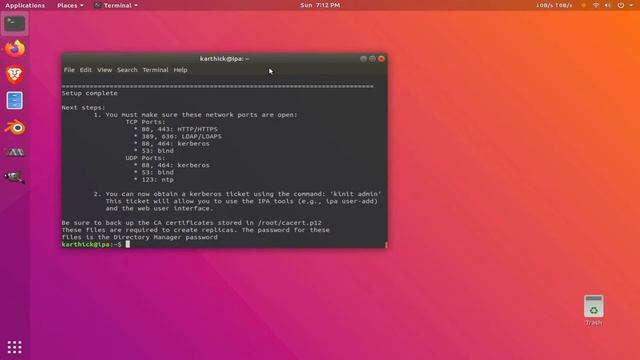The height and width of the screenshot is (360, 640).
Task: Click the network speed indicator
Action: coord(554,5)
